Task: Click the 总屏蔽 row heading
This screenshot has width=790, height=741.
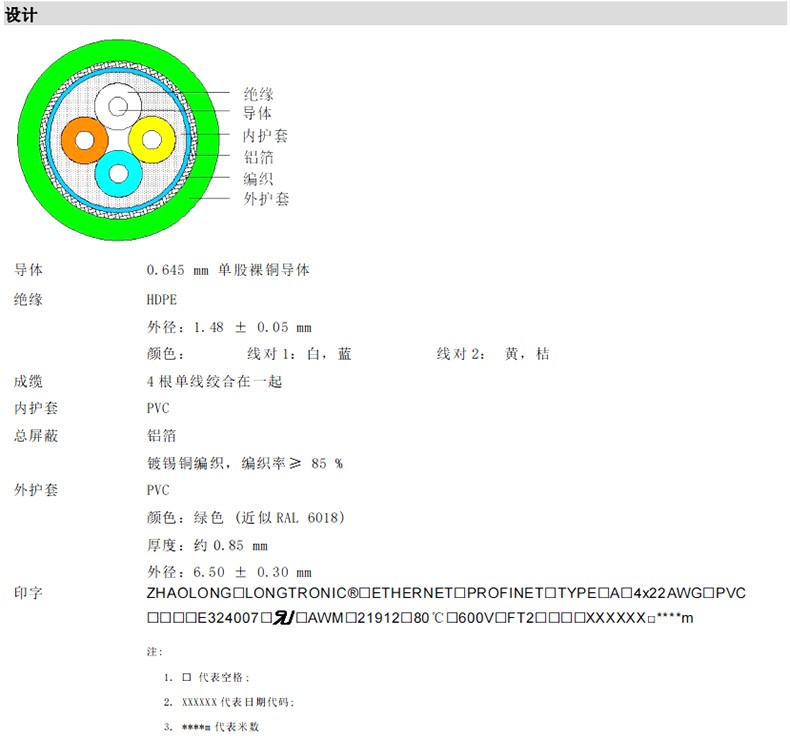Action: 35,435
